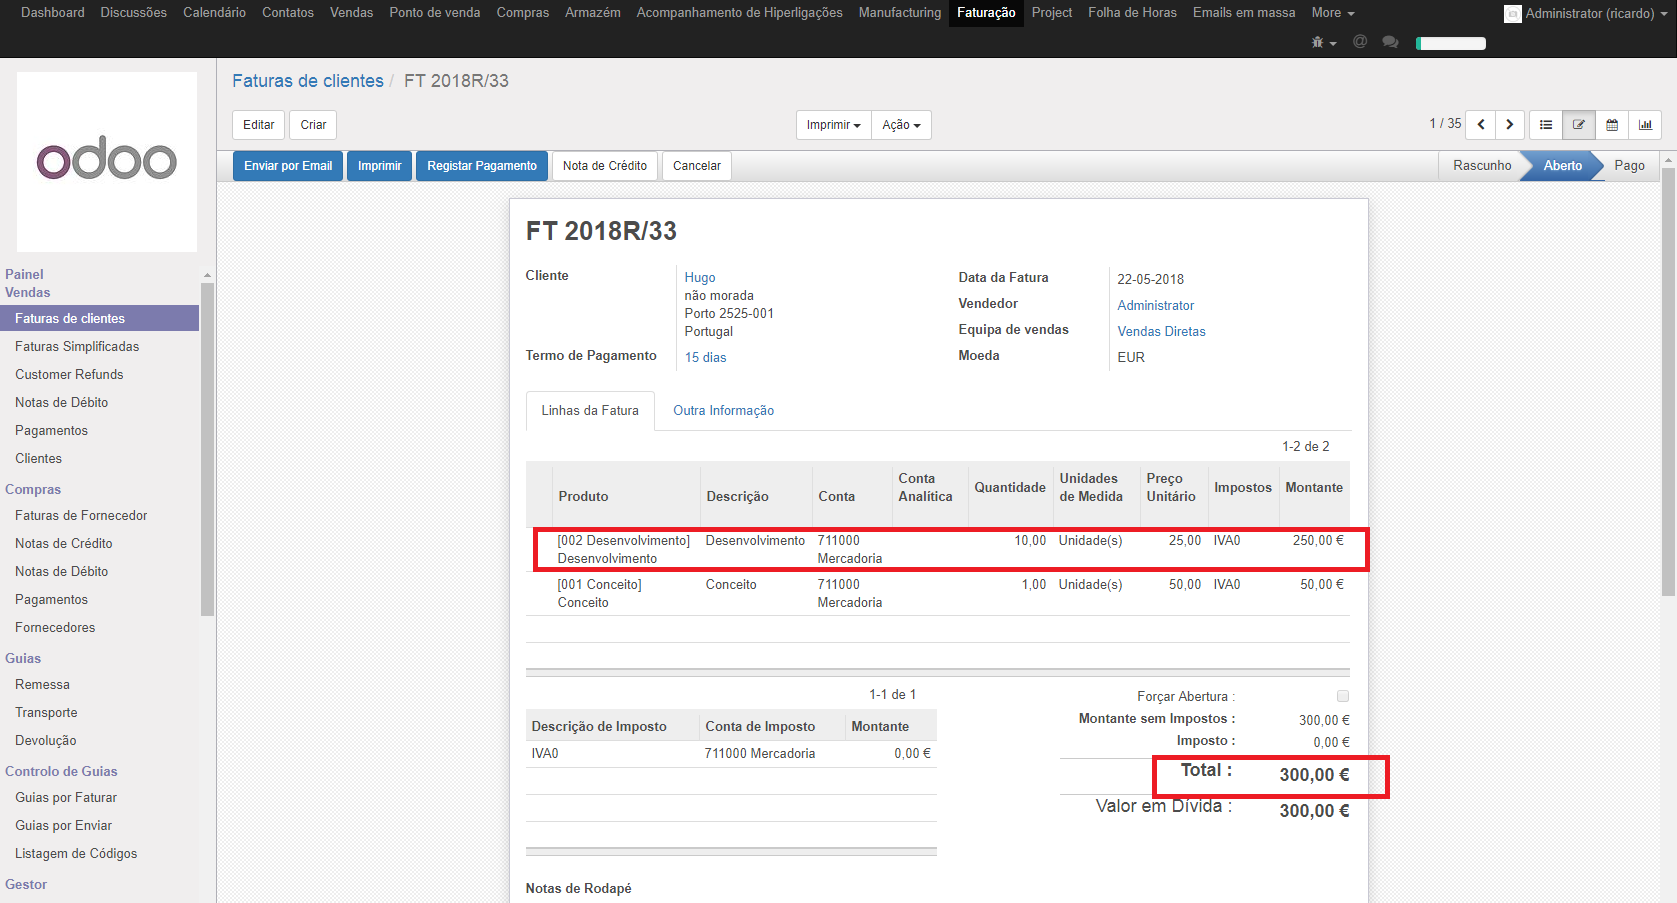This screenshot has height=903, width=1677.
Task: Expand the Imprimir dropdown
Action: pyautogui.click(x=833, y=125)
